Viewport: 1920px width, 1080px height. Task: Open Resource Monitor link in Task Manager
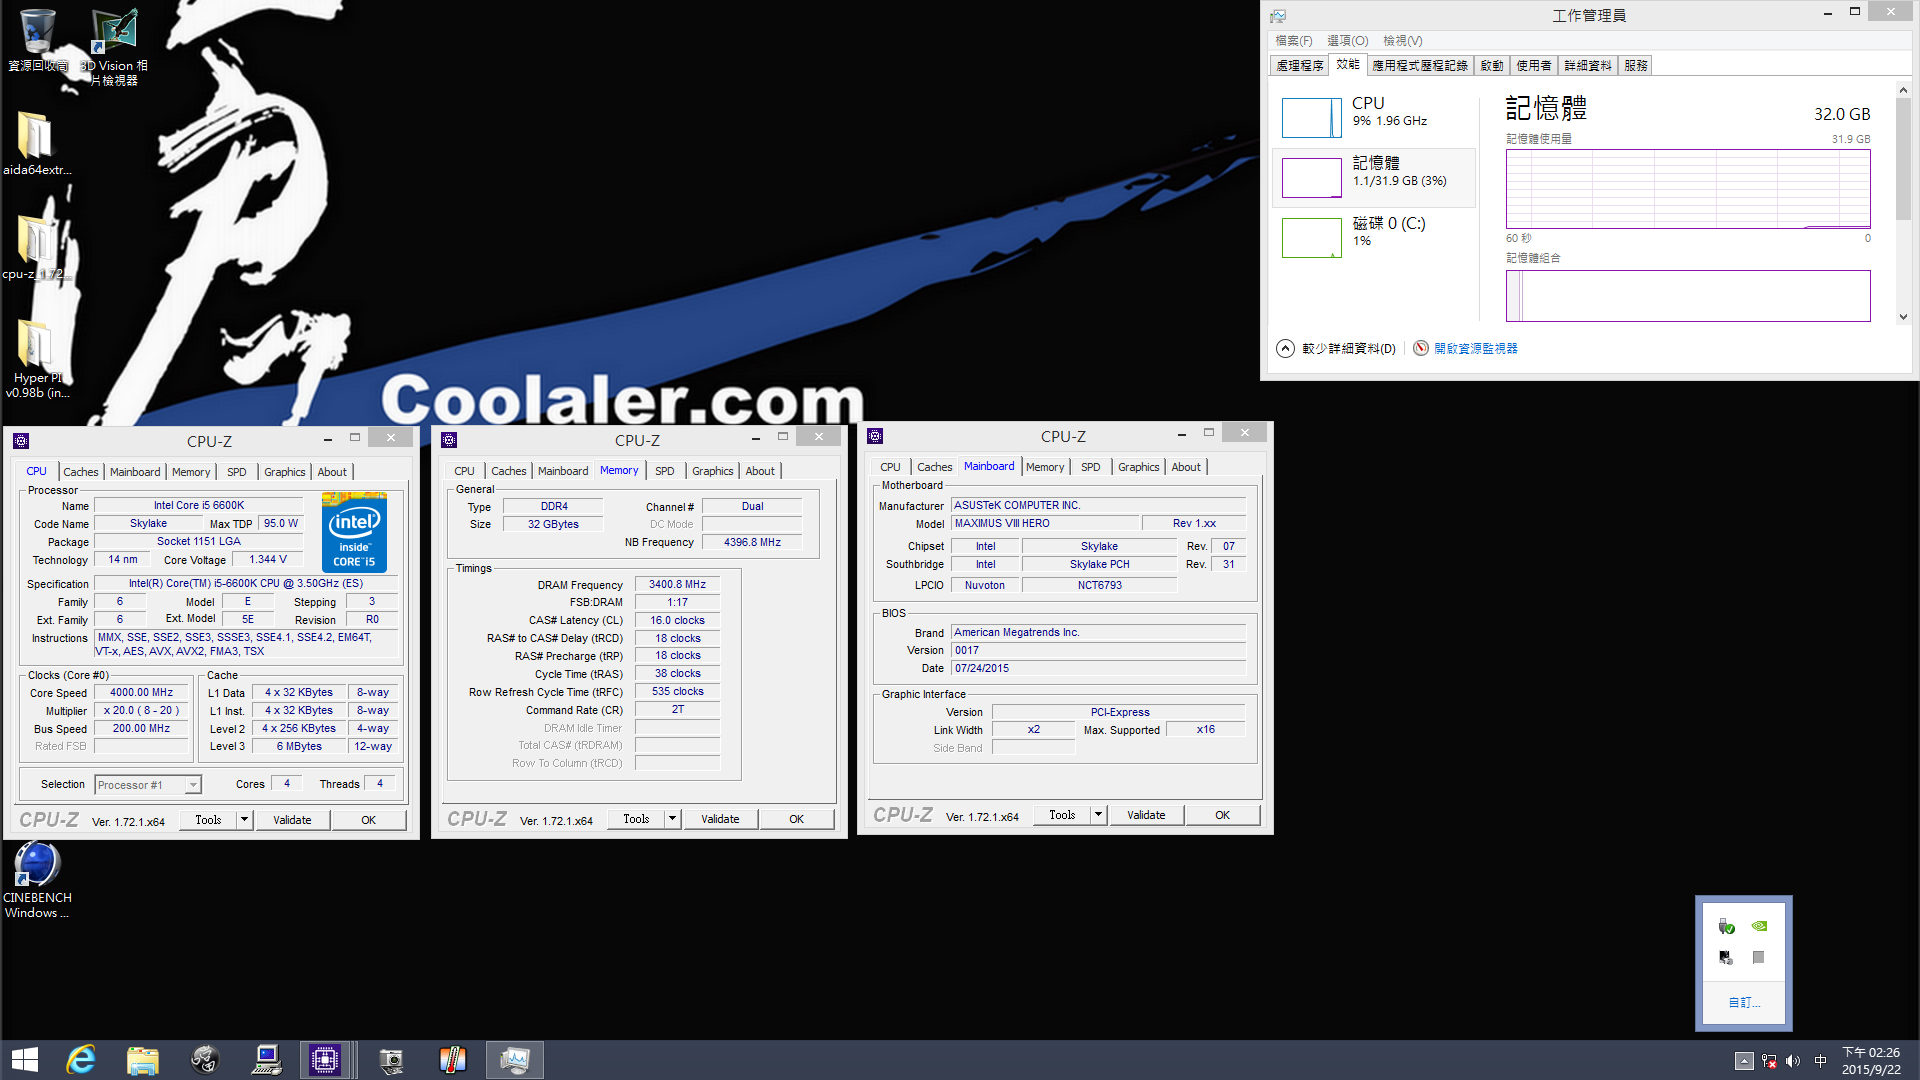click(x=1475, y=348)
